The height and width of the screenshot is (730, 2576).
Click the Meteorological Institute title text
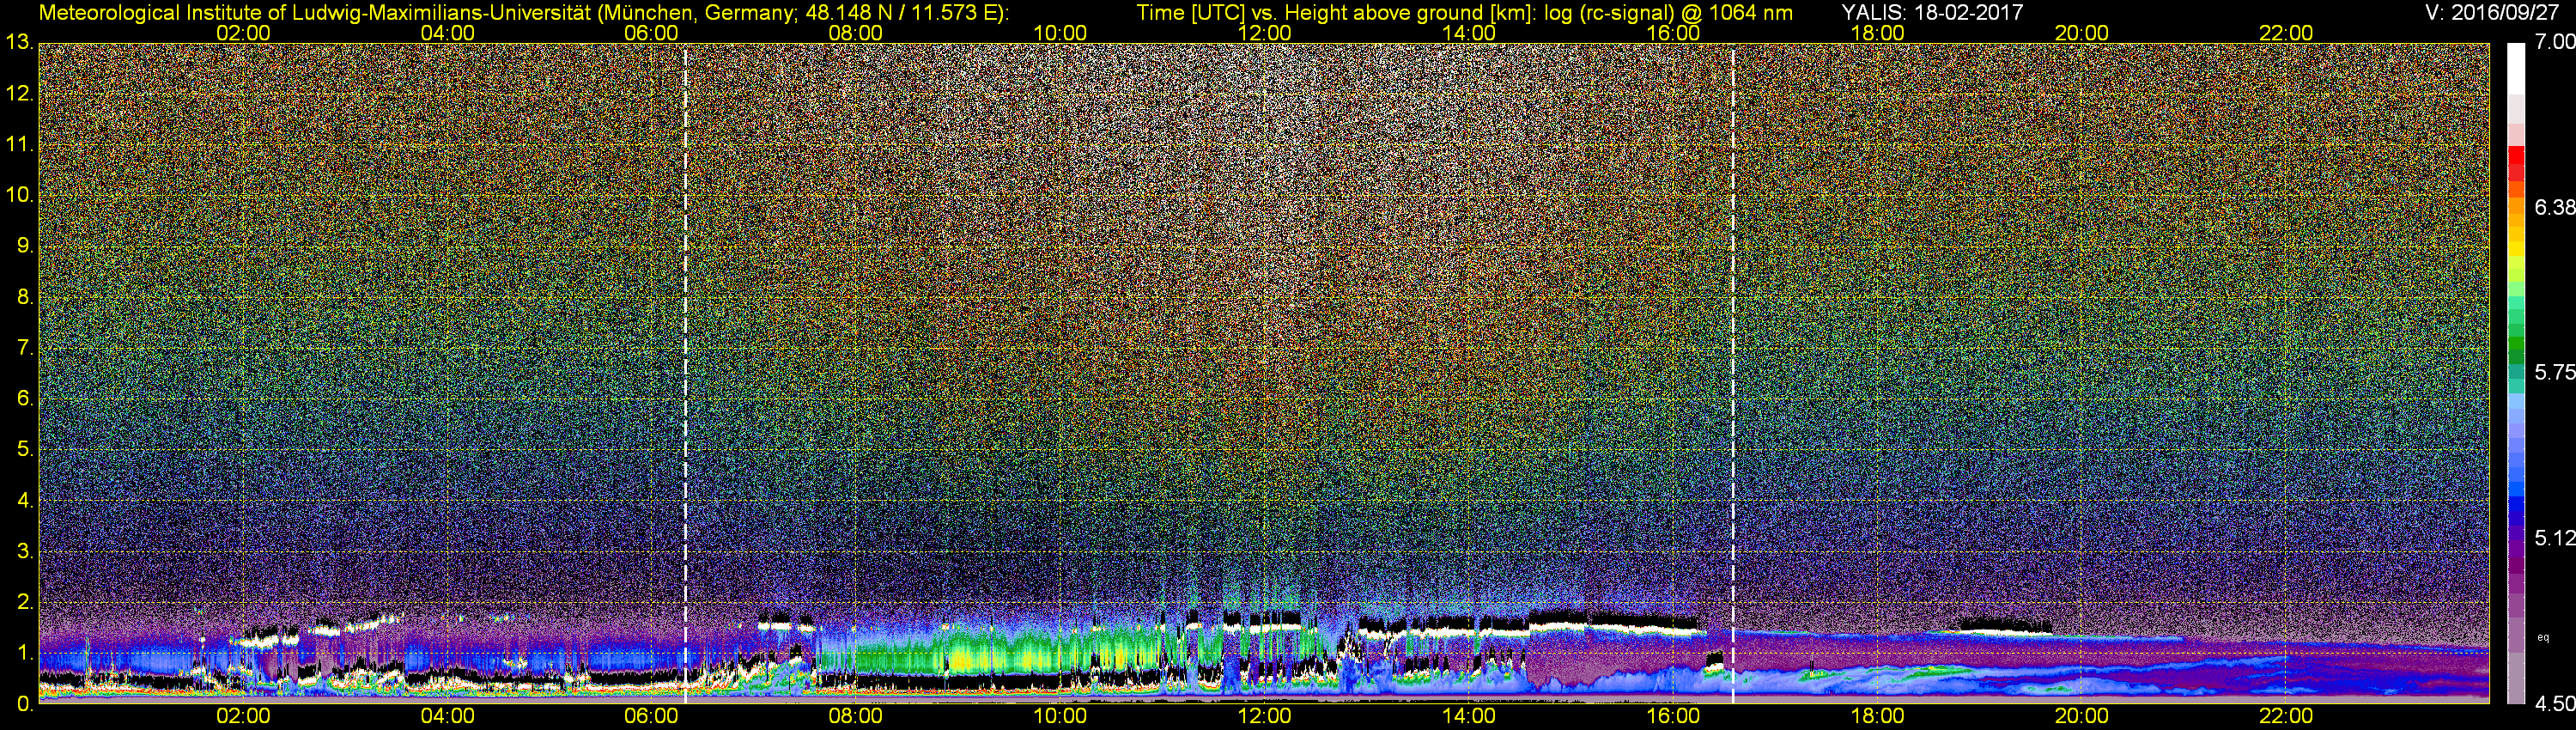(524, 12)
